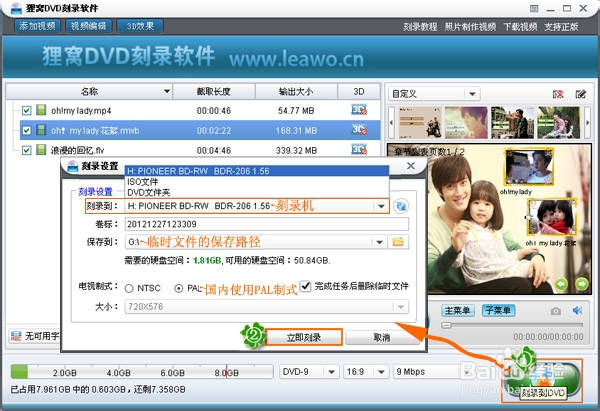Open the 视频编辑 toolbar button
The image size is (600, 411).
point(88,26)
